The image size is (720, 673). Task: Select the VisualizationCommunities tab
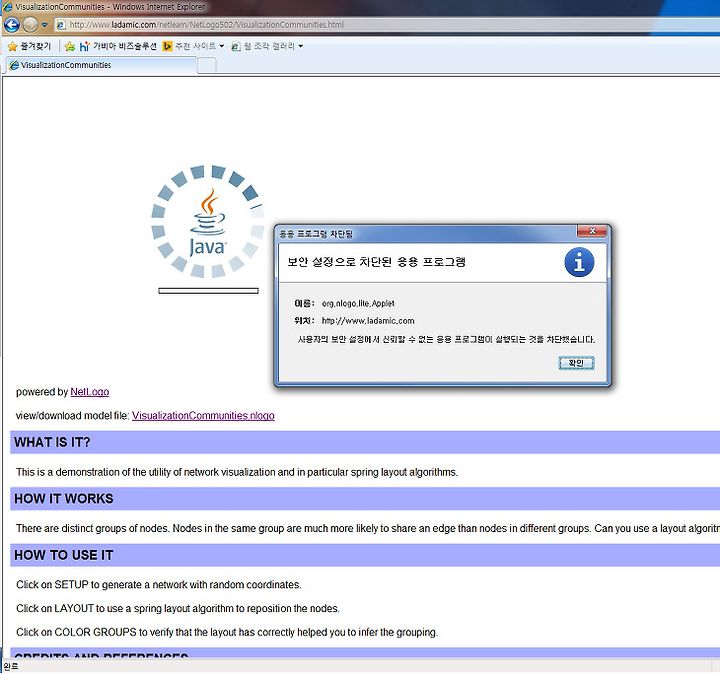point(101,65)
